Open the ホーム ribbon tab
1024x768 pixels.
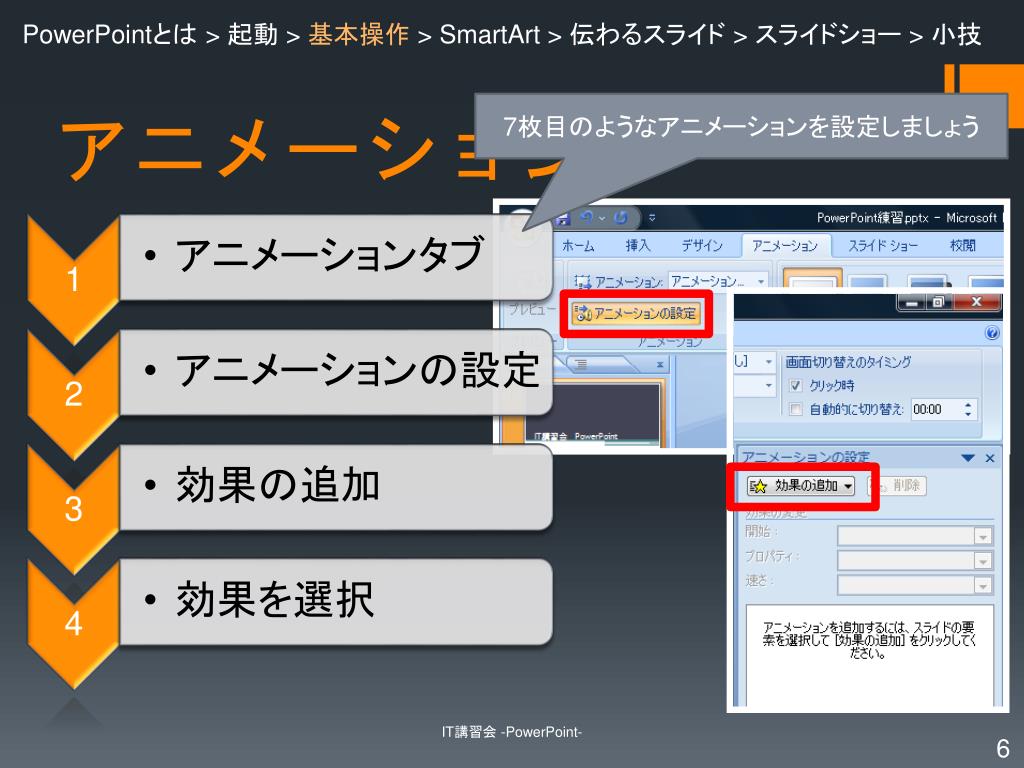(578, 246)
